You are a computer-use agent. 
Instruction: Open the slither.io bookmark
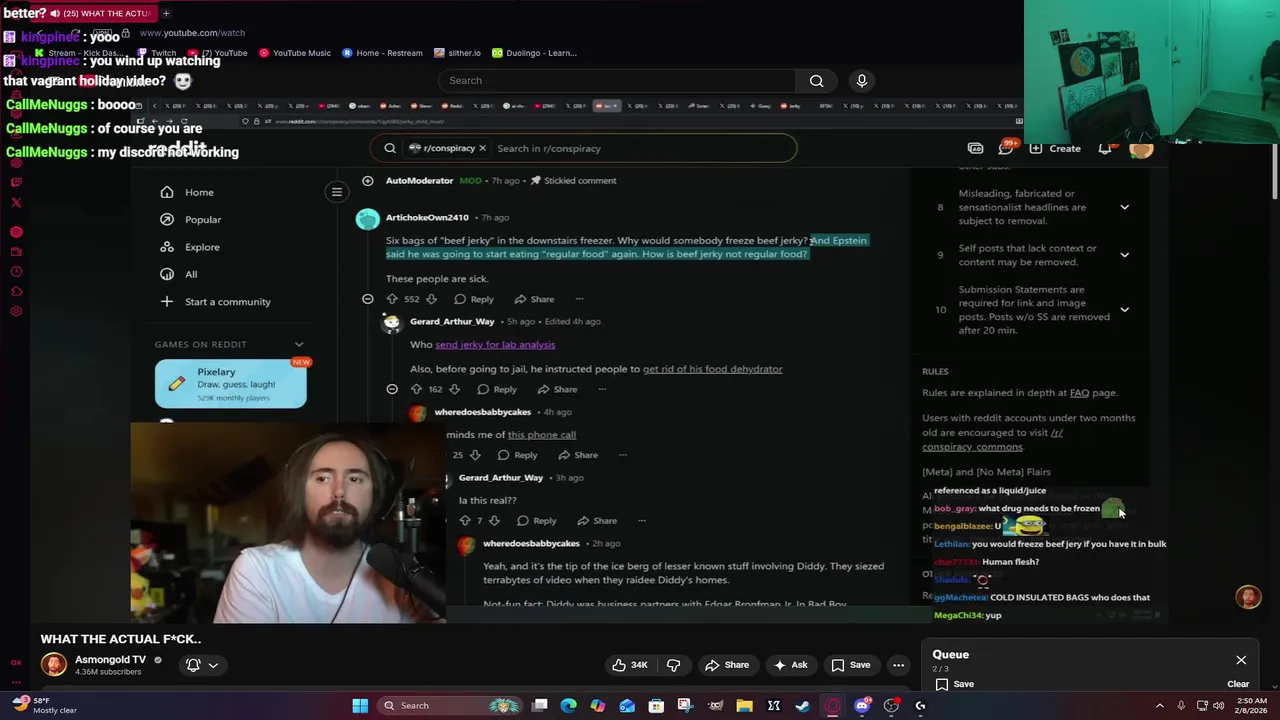[457, 53]
